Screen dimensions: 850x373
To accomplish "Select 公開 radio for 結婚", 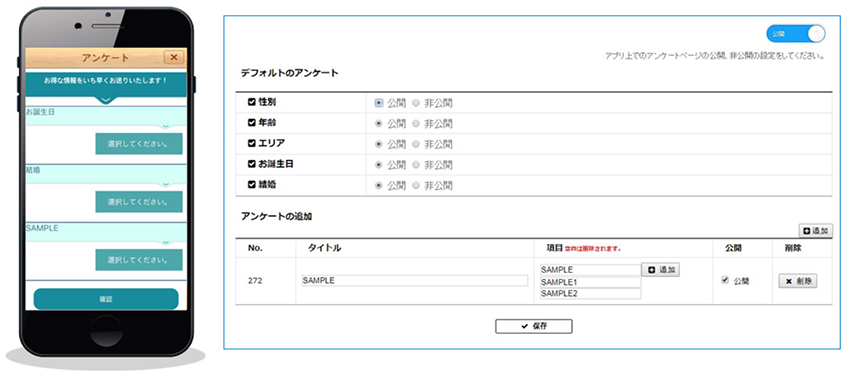I will pyautogui.click(x=378, y=185).
